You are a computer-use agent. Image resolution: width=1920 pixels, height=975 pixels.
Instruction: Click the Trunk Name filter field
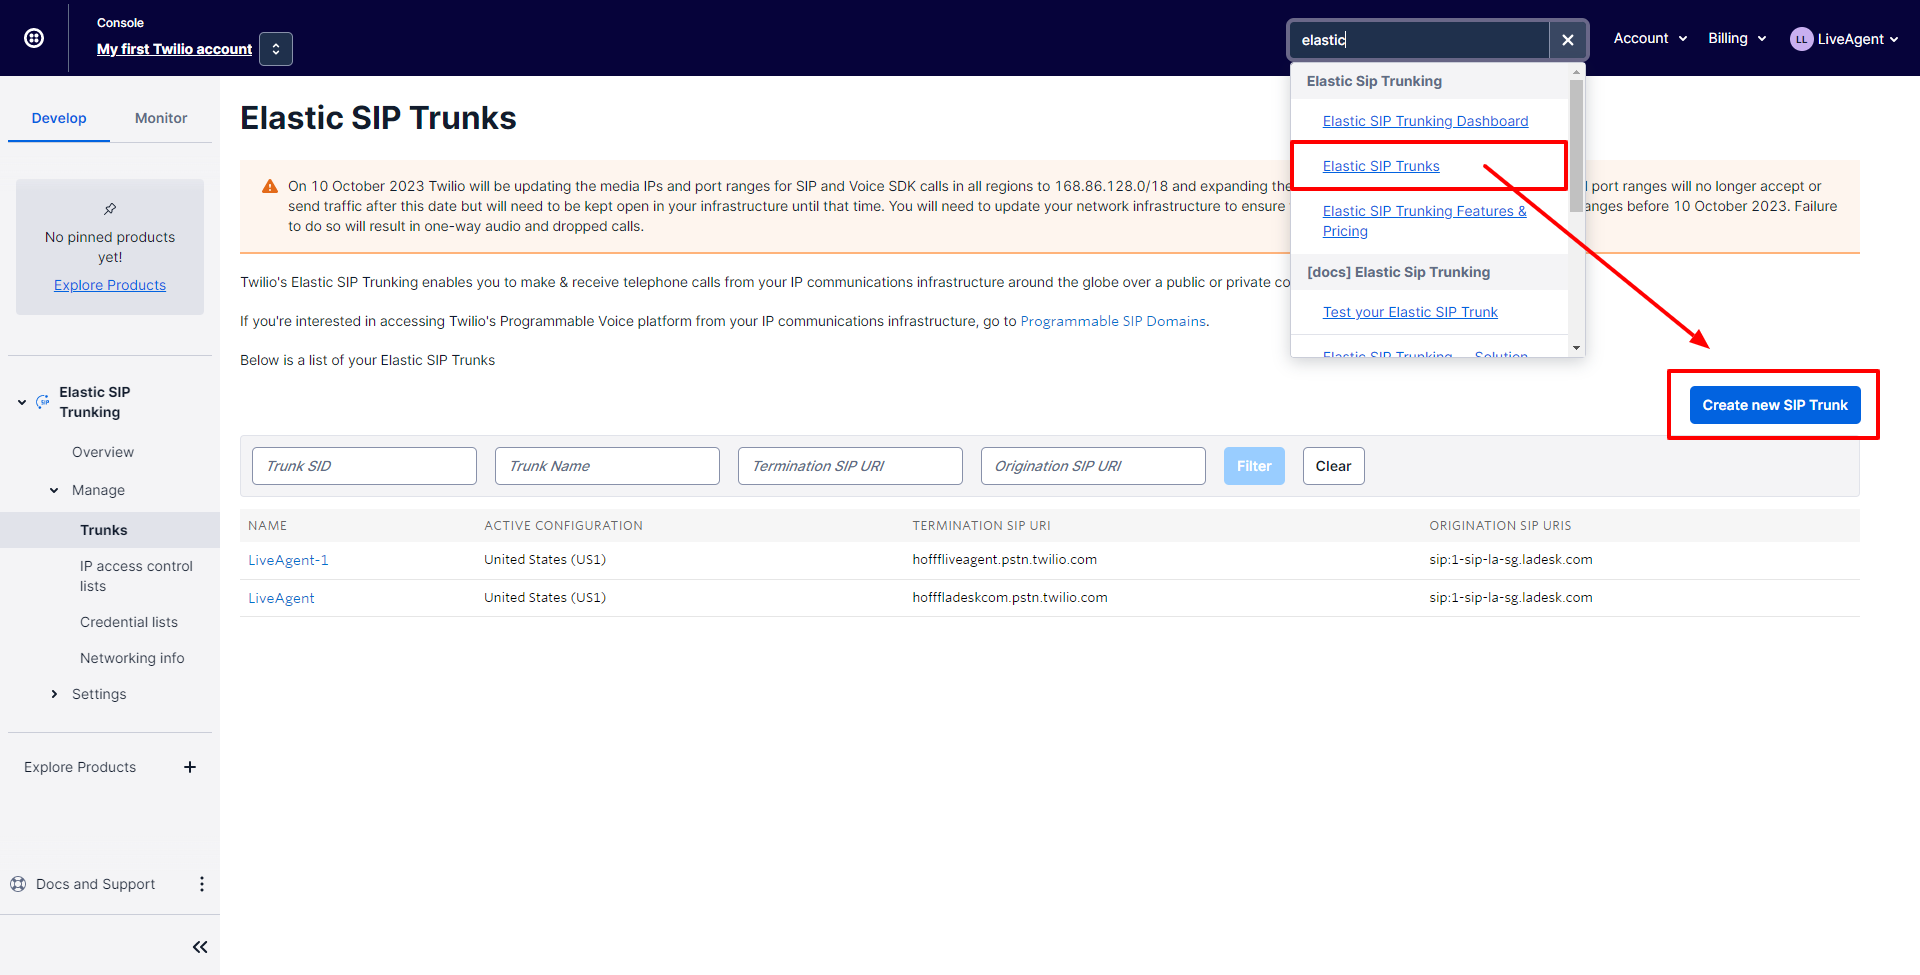(607, 466)
